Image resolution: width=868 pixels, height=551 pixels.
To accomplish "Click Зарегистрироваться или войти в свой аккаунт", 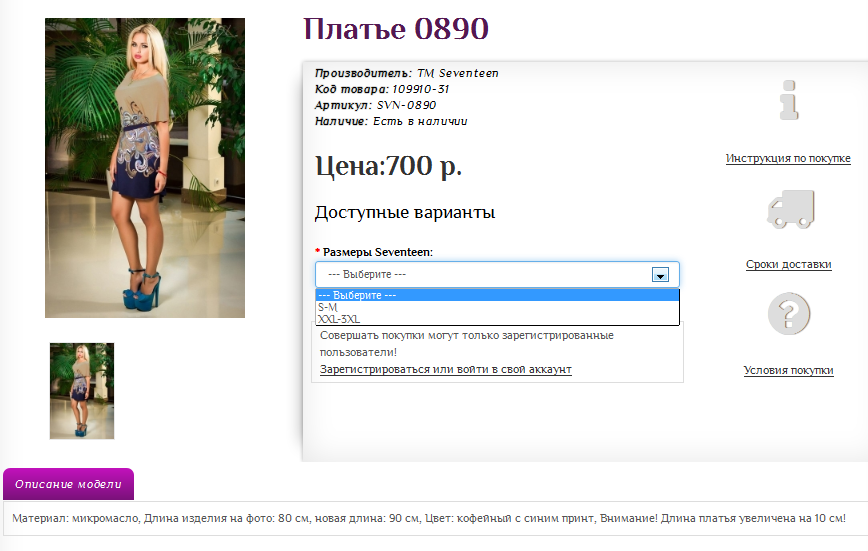I will point(446,369).
